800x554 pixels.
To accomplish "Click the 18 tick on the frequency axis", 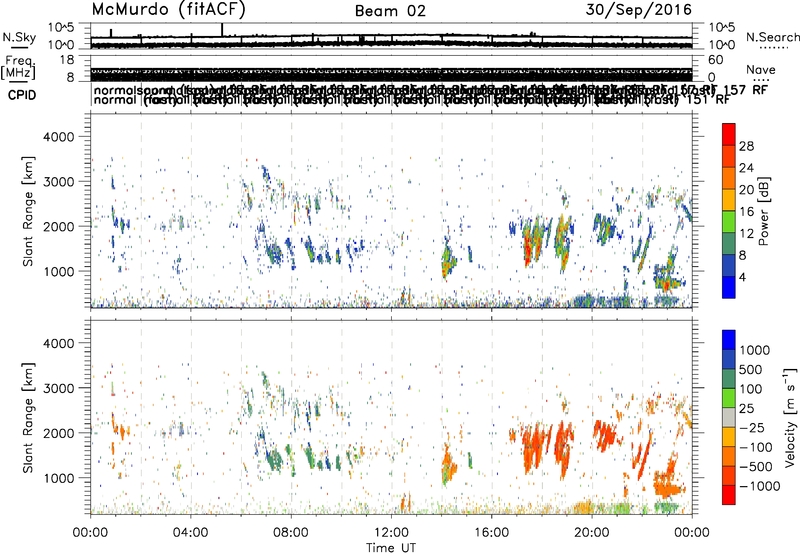I will click(x=67, y=60).
